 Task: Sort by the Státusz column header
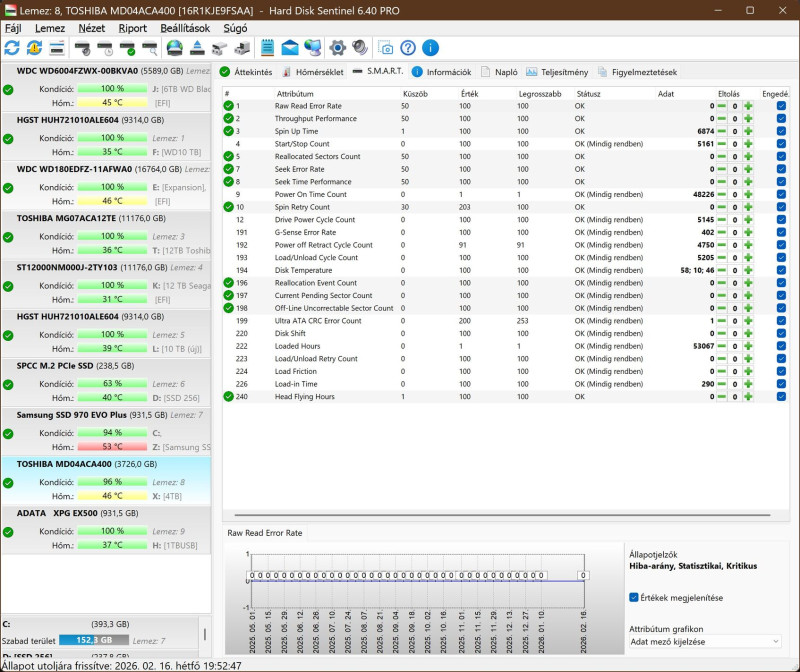coord(588,94)
